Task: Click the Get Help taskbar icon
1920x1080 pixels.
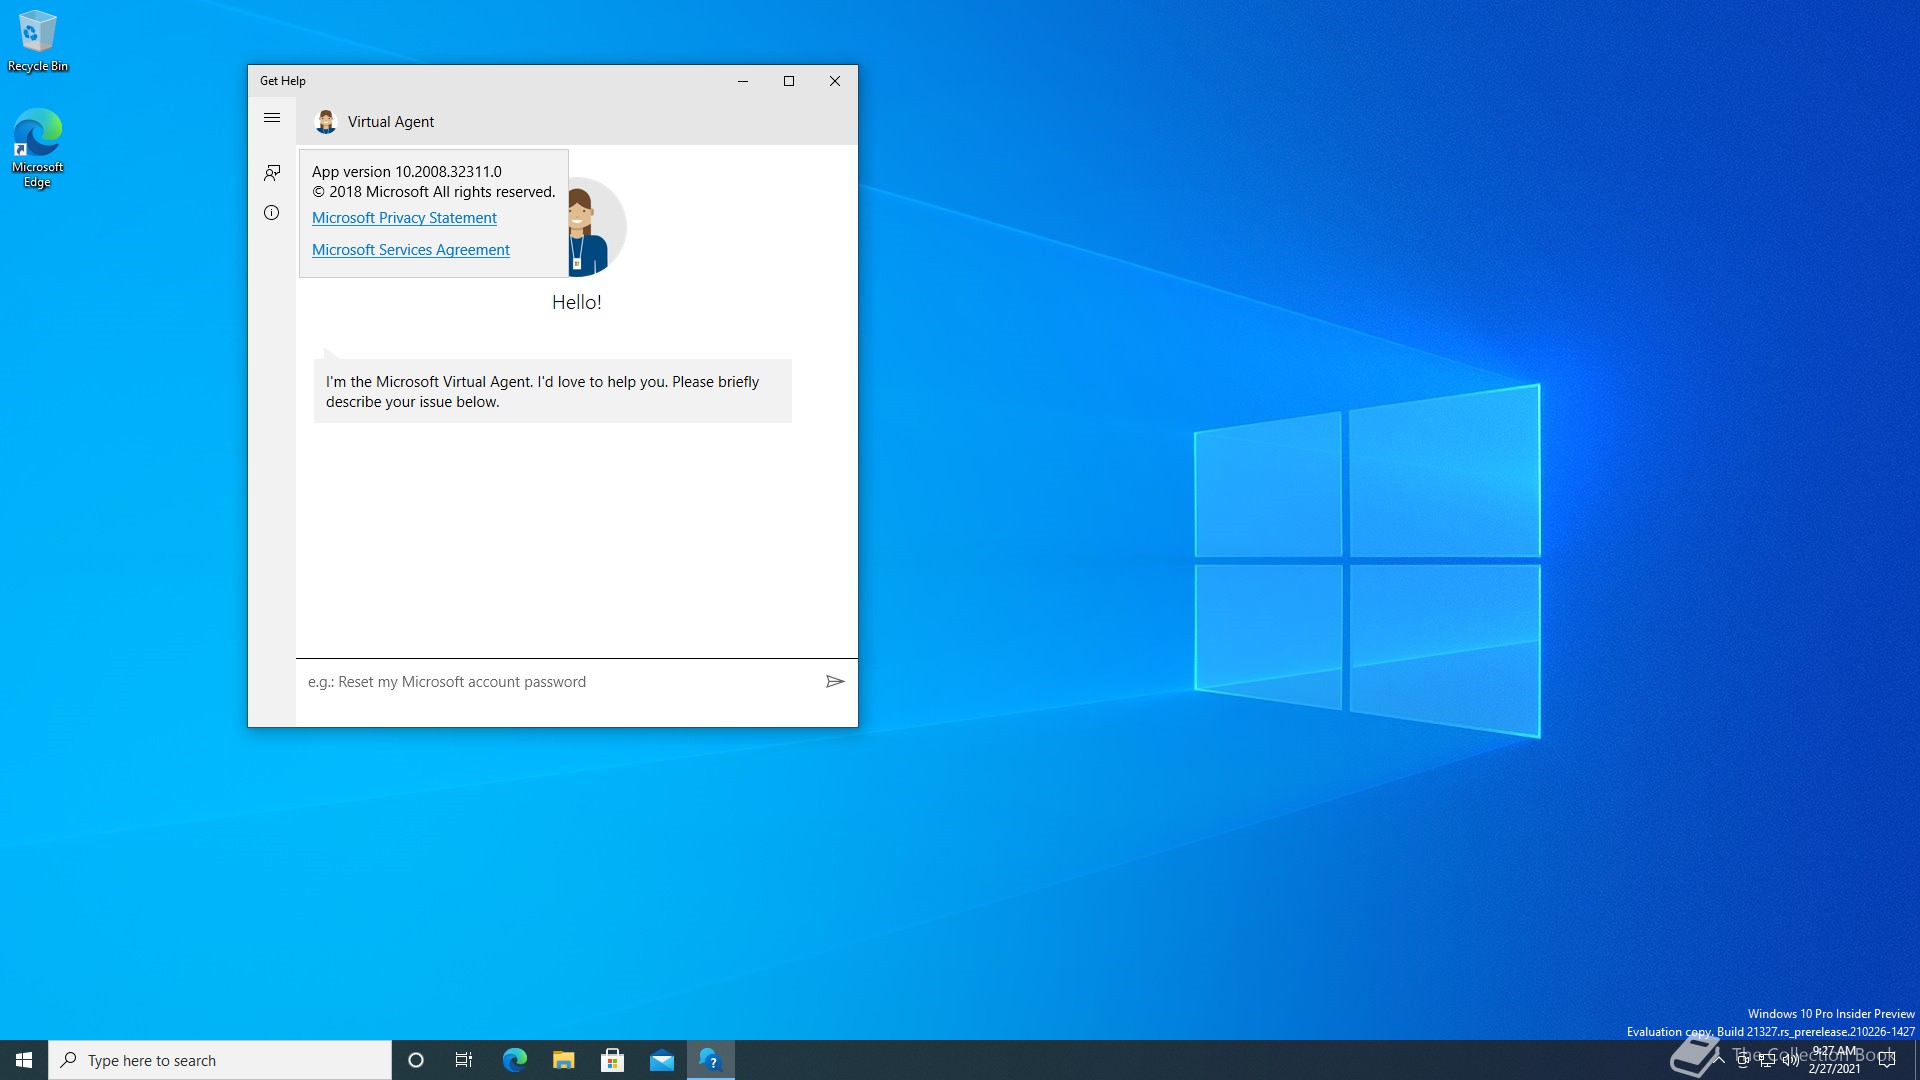Action: tap(711, 1060)
